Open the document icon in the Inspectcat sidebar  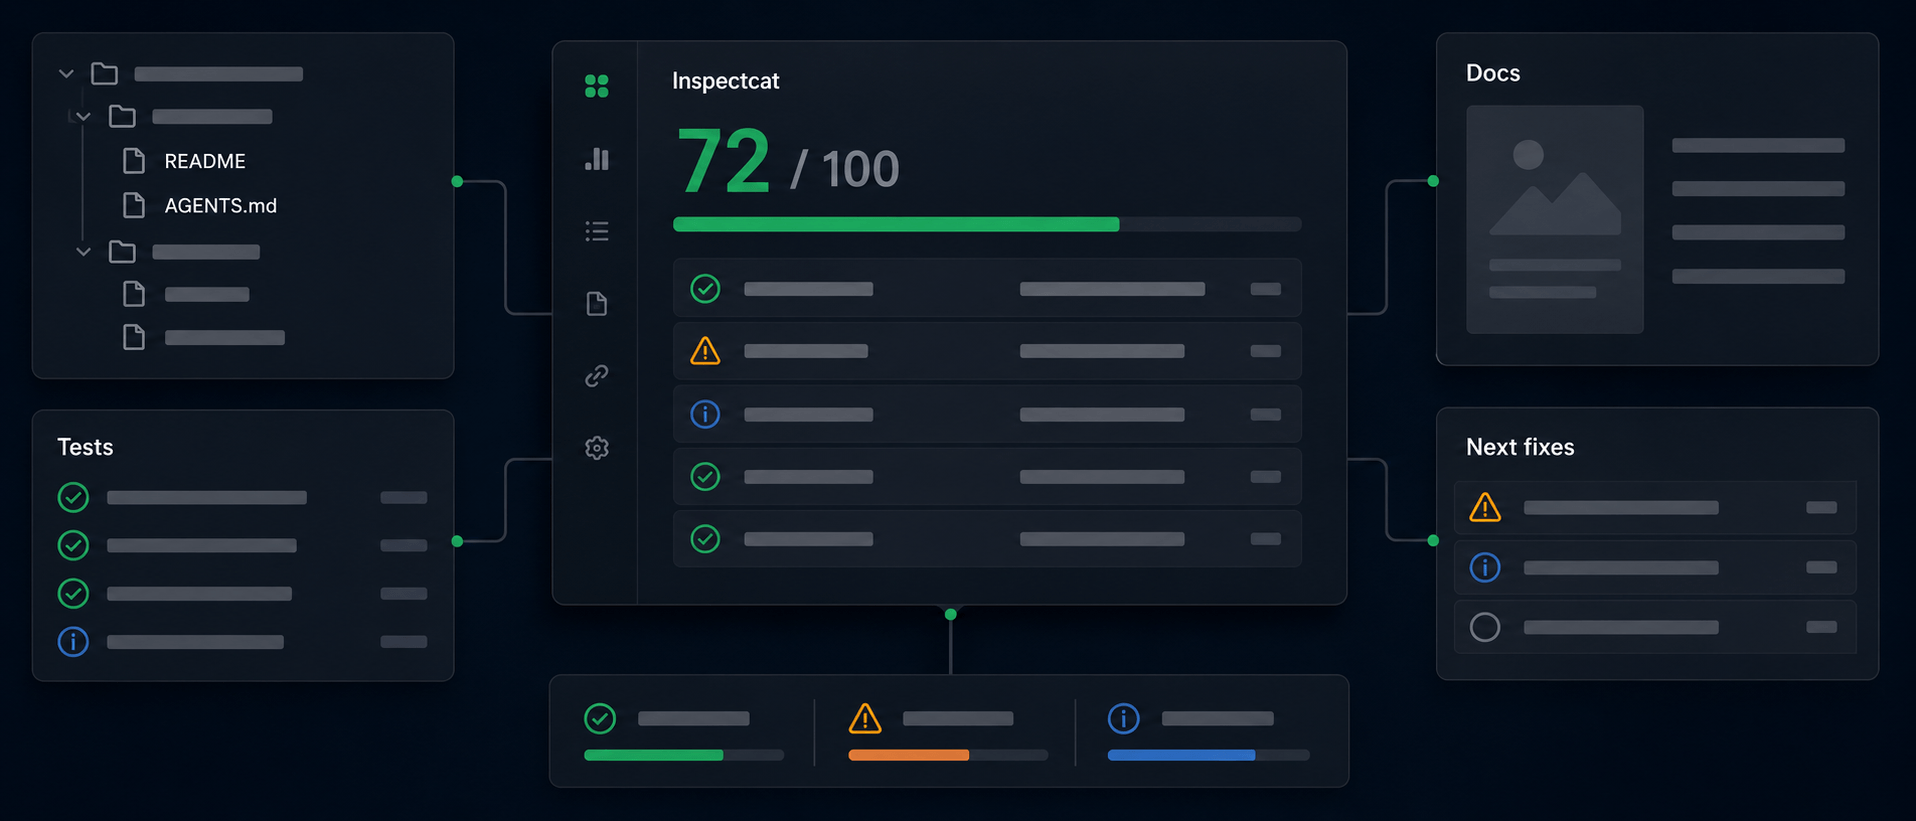pos(597,304)
